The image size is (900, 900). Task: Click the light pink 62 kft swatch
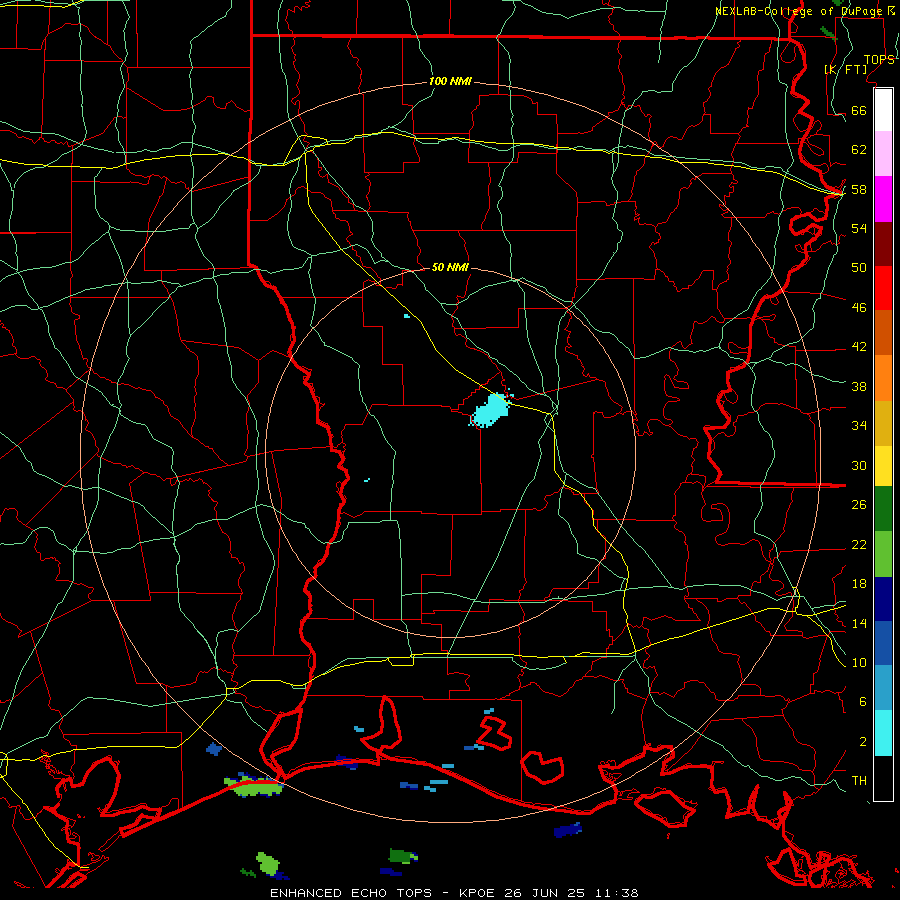[883, 154]
